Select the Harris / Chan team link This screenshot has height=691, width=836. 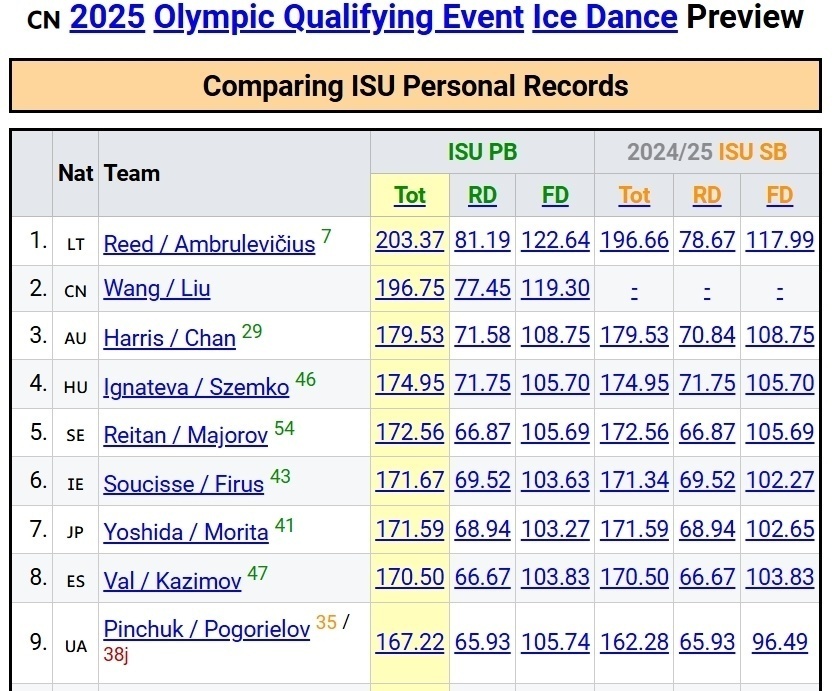[x=169, y=338]
